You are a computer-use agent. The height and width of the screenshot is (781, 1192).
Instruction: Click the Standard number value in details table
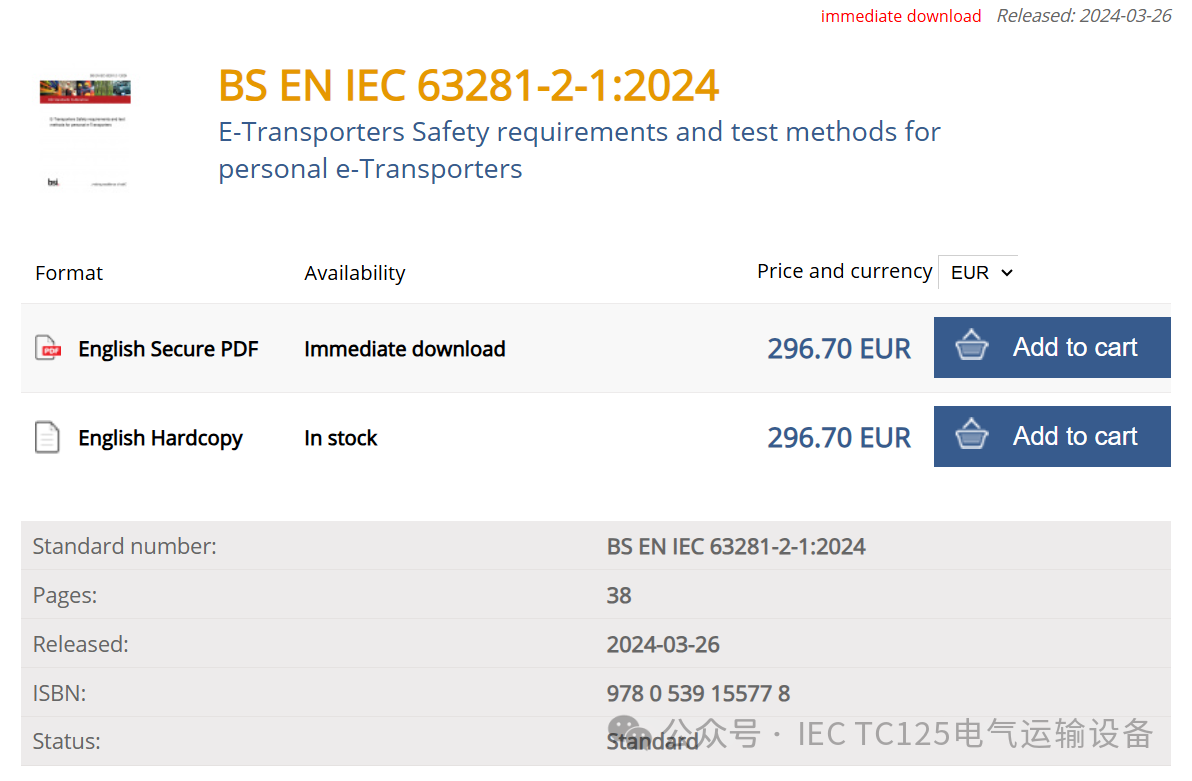tap(736, 547)
